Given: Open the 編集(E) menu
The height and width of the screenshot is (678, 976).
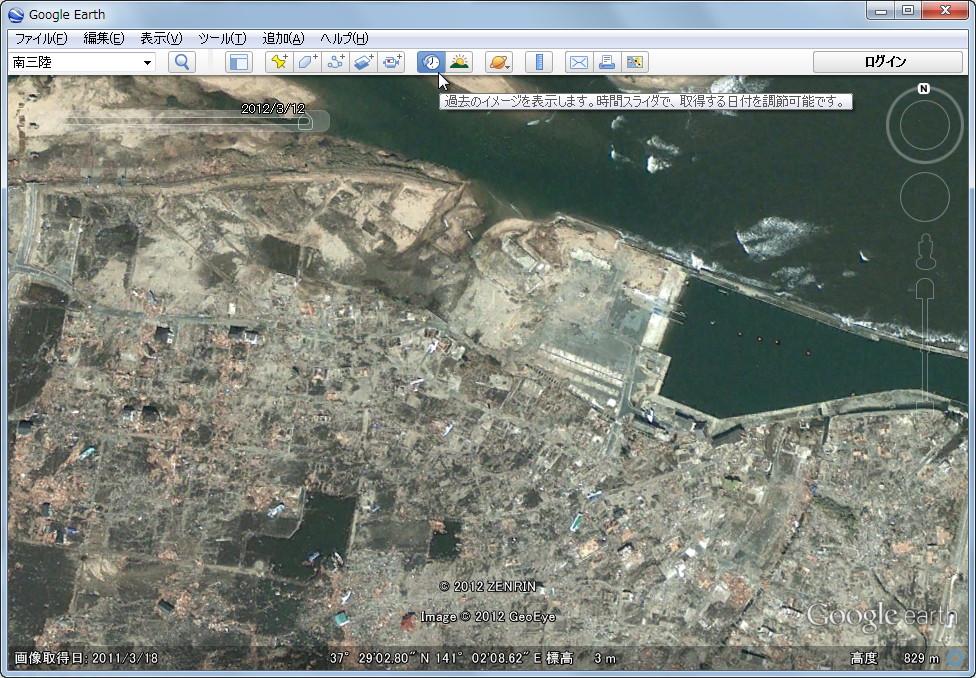Looking at the screenshot, I should click(x=104, y=39).
